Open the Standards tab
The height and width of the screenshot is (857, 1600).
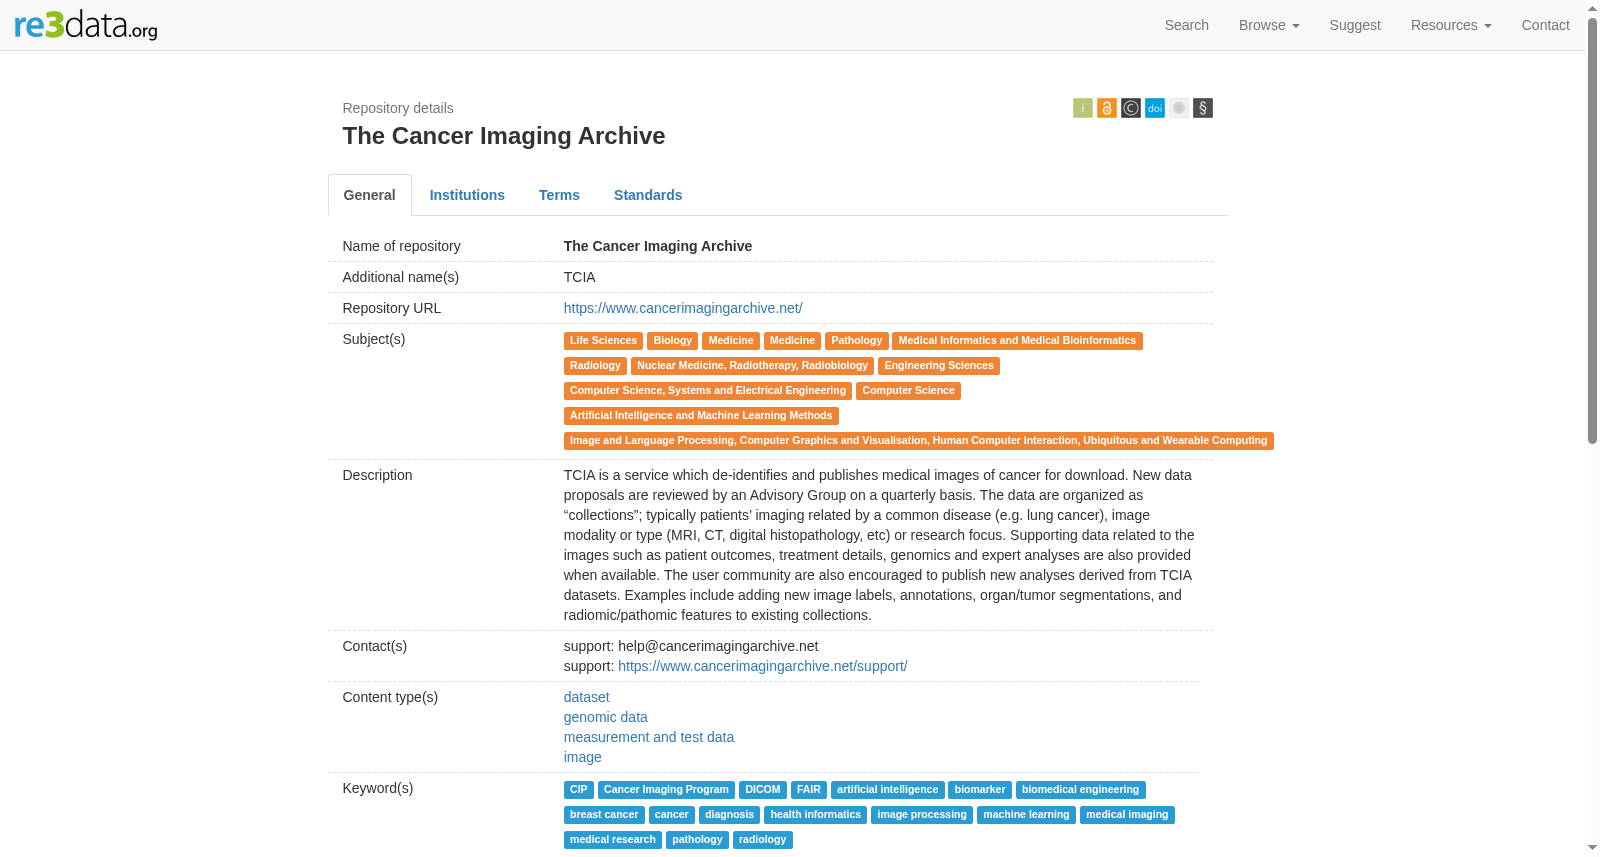[648, 195]
